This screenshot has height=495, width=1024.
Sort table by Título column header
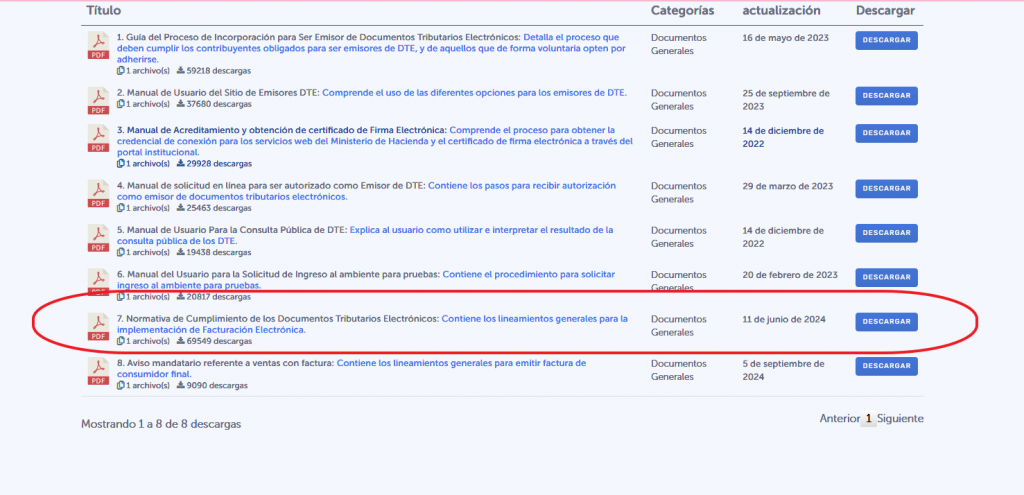[x=106, y=10]
